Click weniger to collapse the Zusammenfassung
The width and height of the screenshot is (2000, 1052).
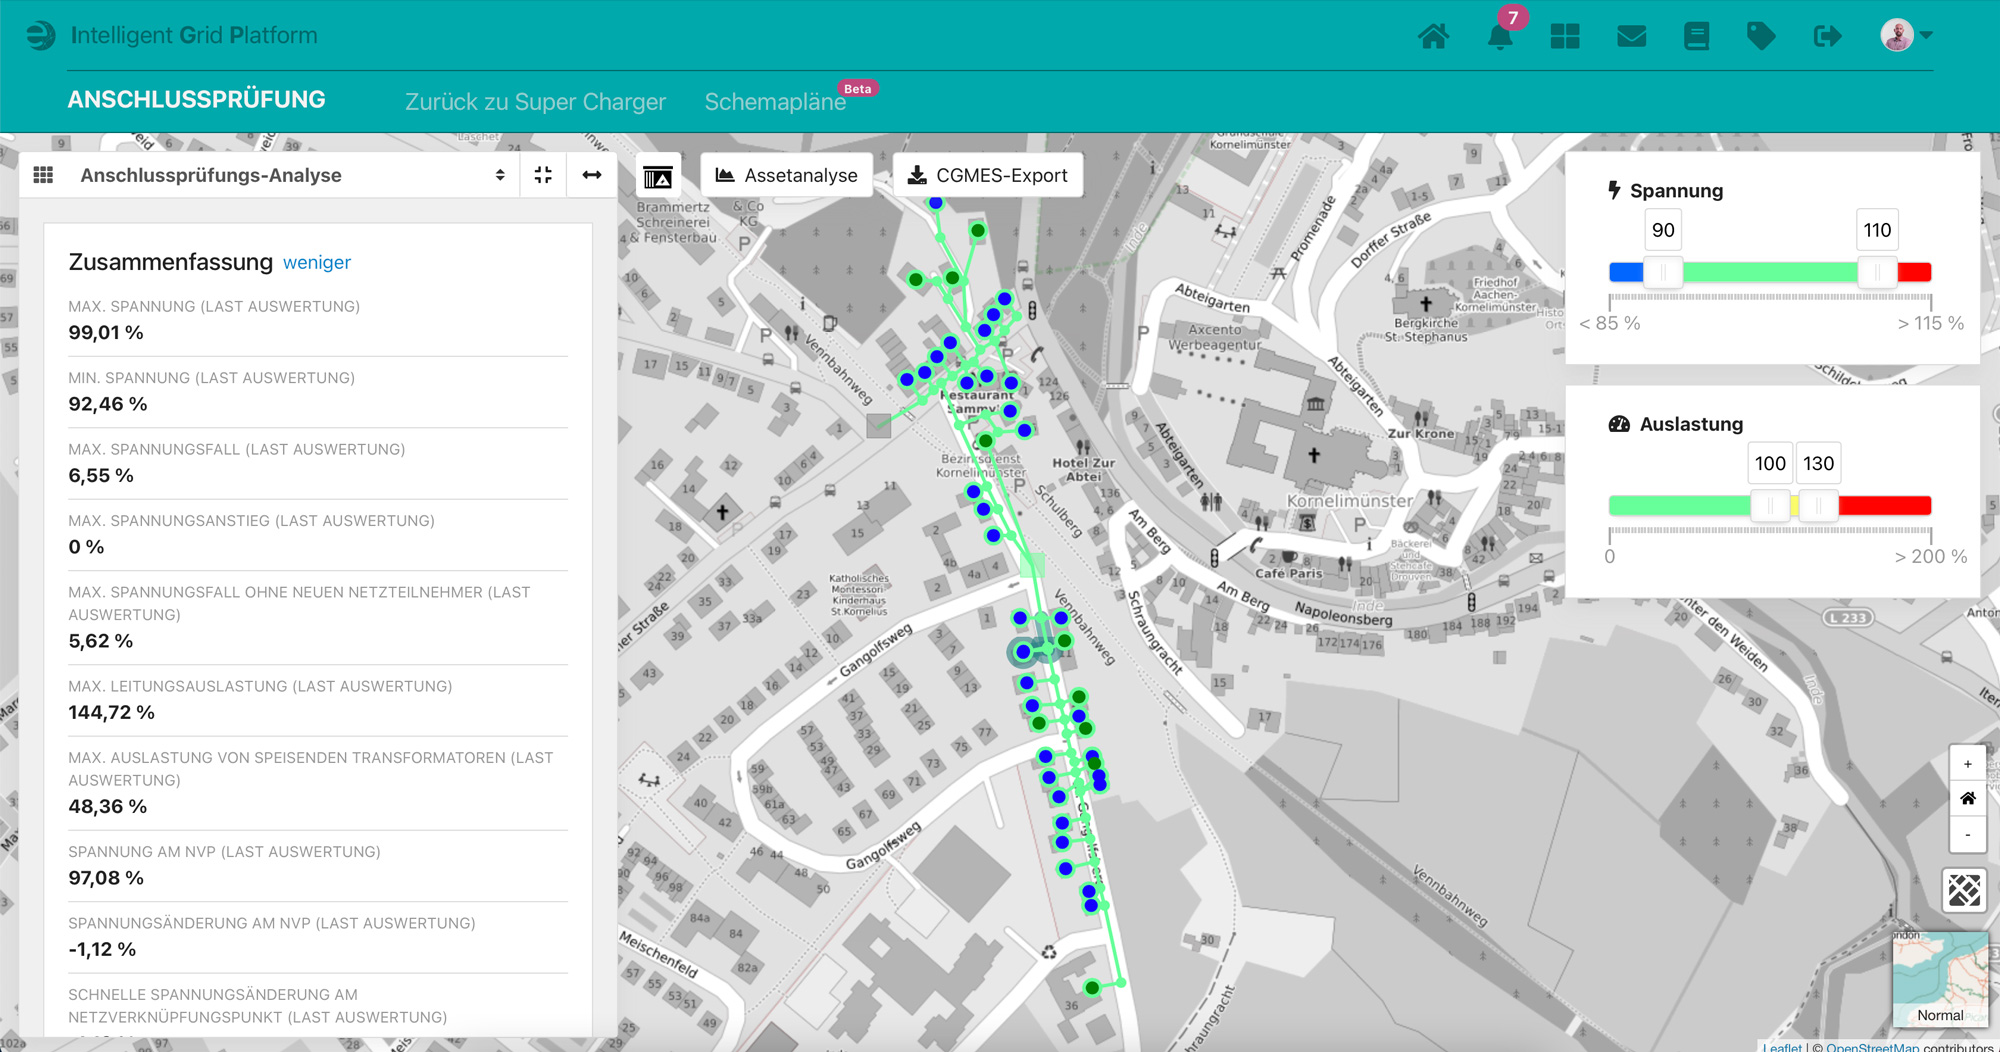coord(316,262)
